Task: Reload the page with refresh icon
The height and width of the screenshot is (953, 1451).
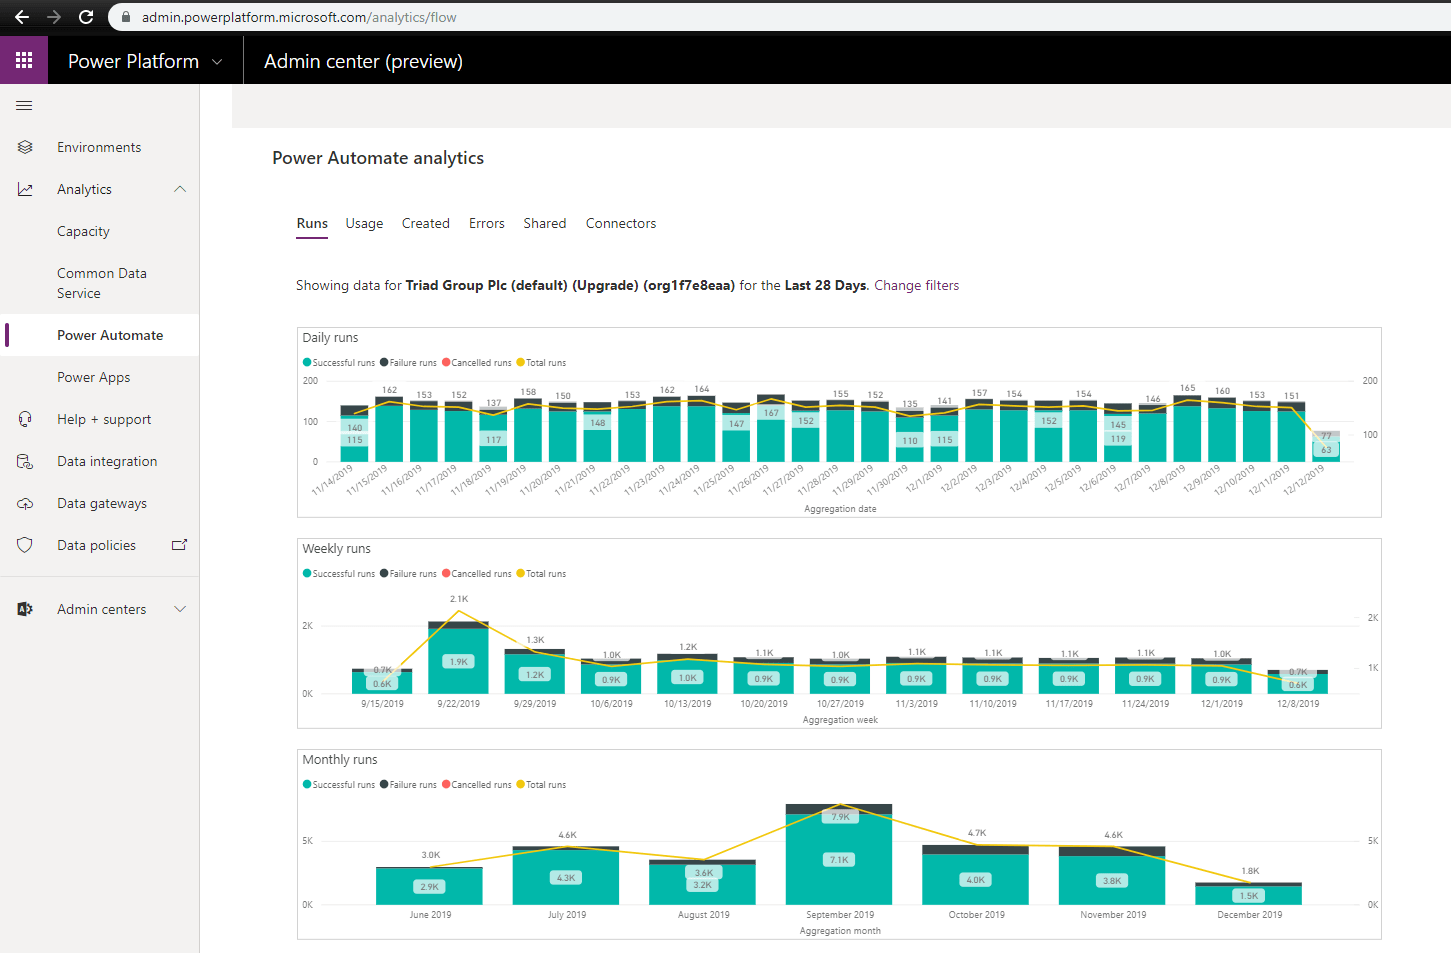Action: tap(86, 17)
